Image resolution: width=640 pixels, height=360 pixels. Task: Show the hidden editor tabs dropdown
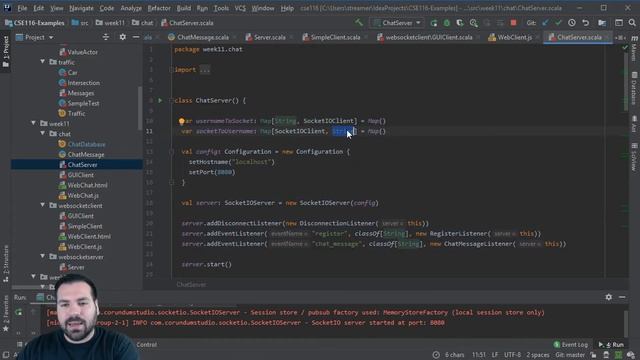(x=620, y=37)
